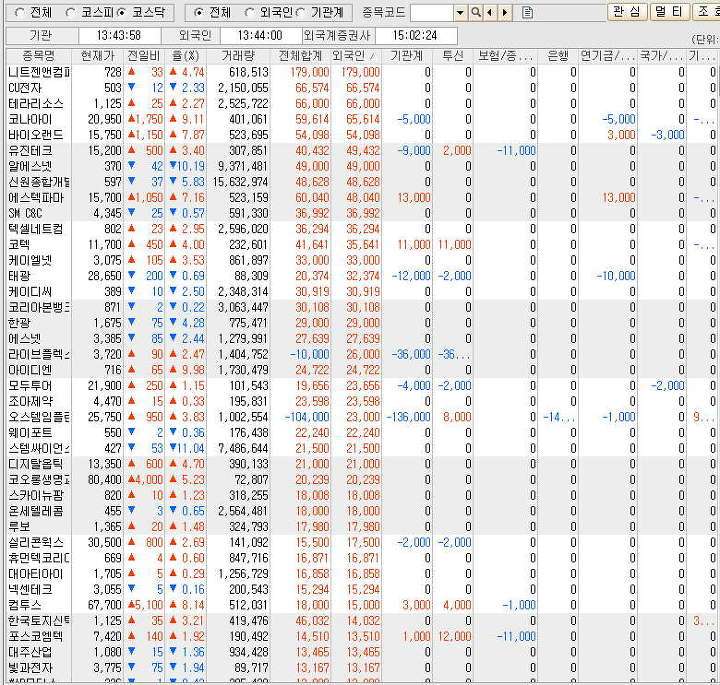Select the SM C&C stock name
This screenshot has height=685, width=720.
[25, 213]
